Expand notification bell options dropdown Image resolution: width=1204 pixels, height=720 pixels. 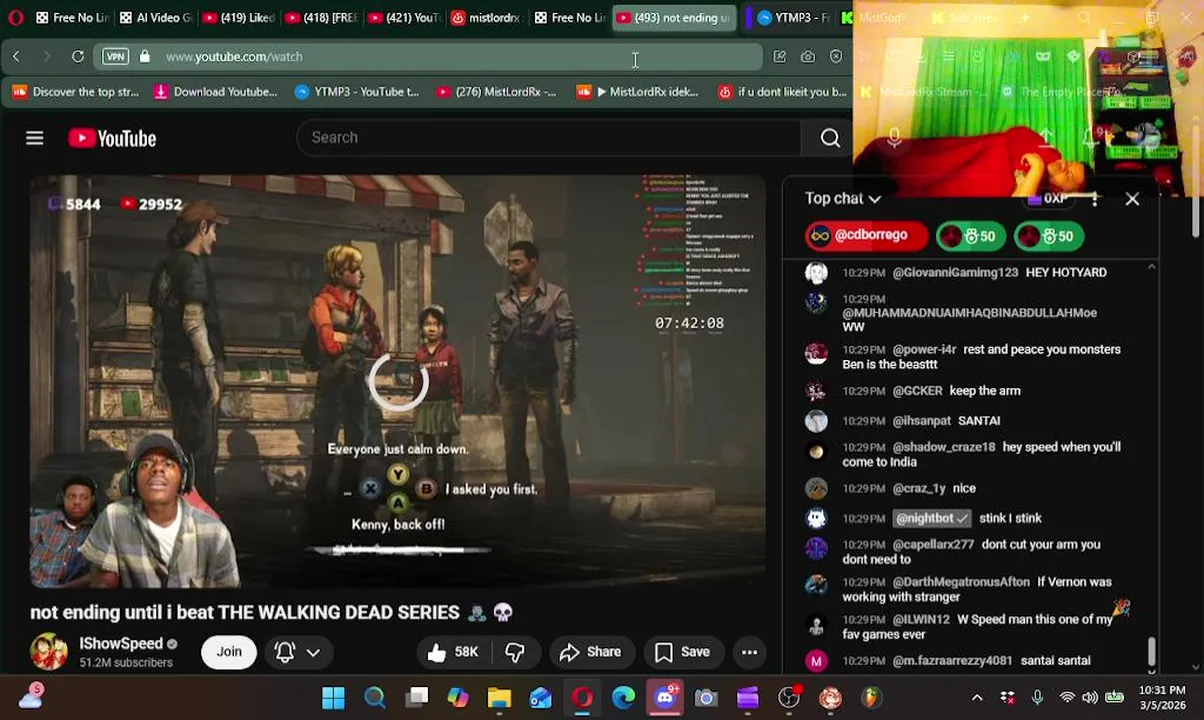pyautogui.click(x=313, y=652)
